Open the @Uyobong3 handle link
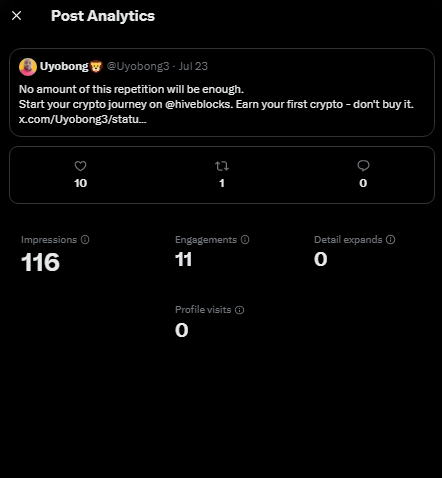The width and height of the screenshot is (442, 478). (x=138, y=66)
